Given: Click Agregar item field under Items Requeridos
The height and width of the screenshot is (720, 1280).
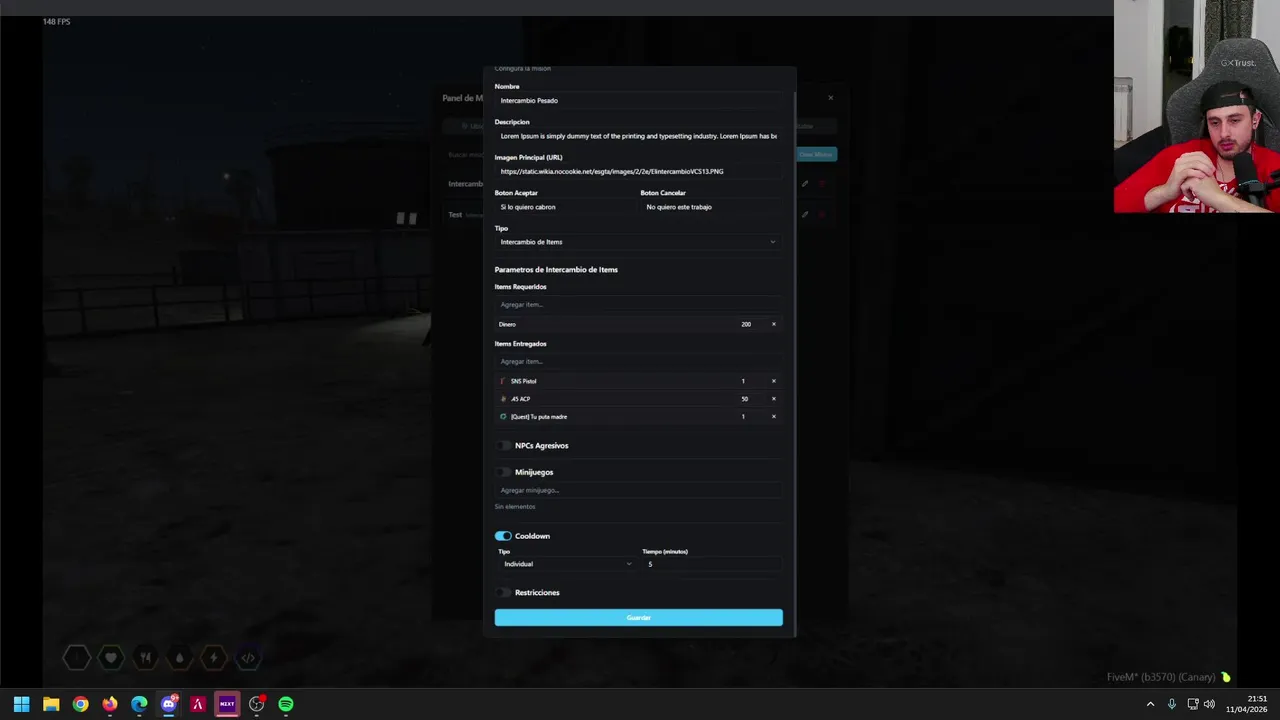Looking at the screenshot, I should tap(638, 304).
